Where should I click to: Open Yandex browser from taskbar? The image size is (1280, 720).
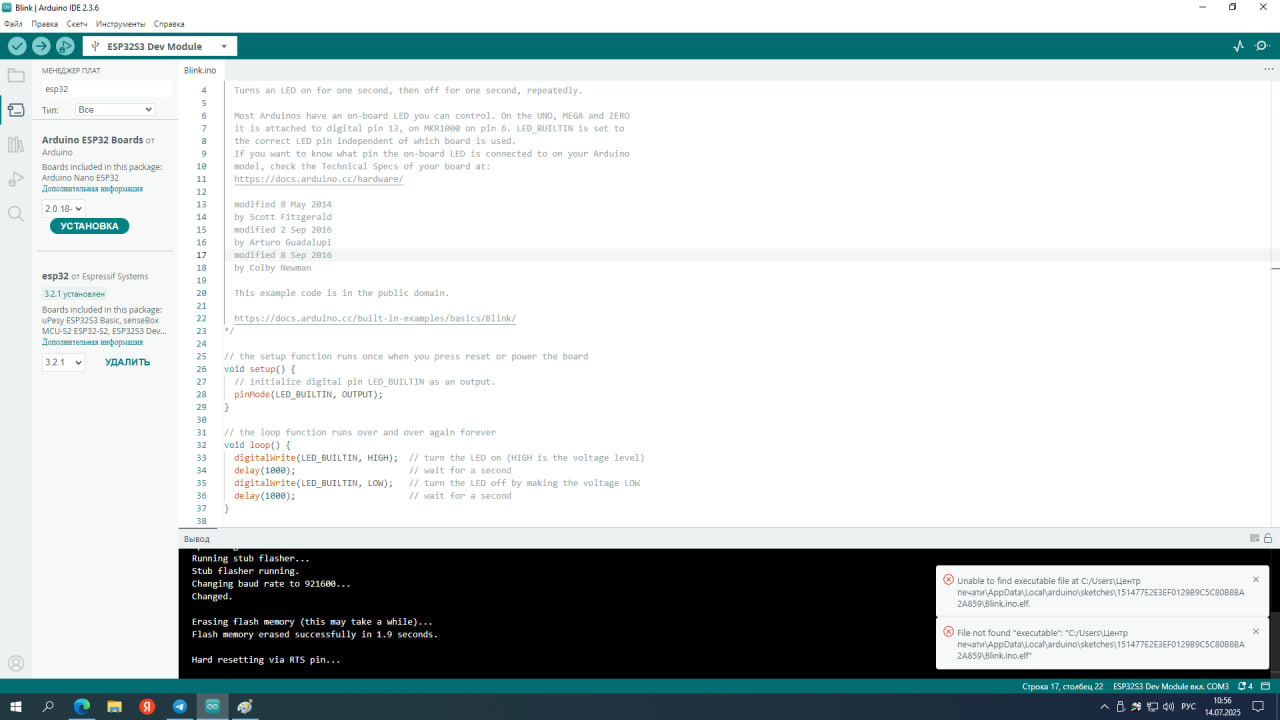[x=147, y=706]
